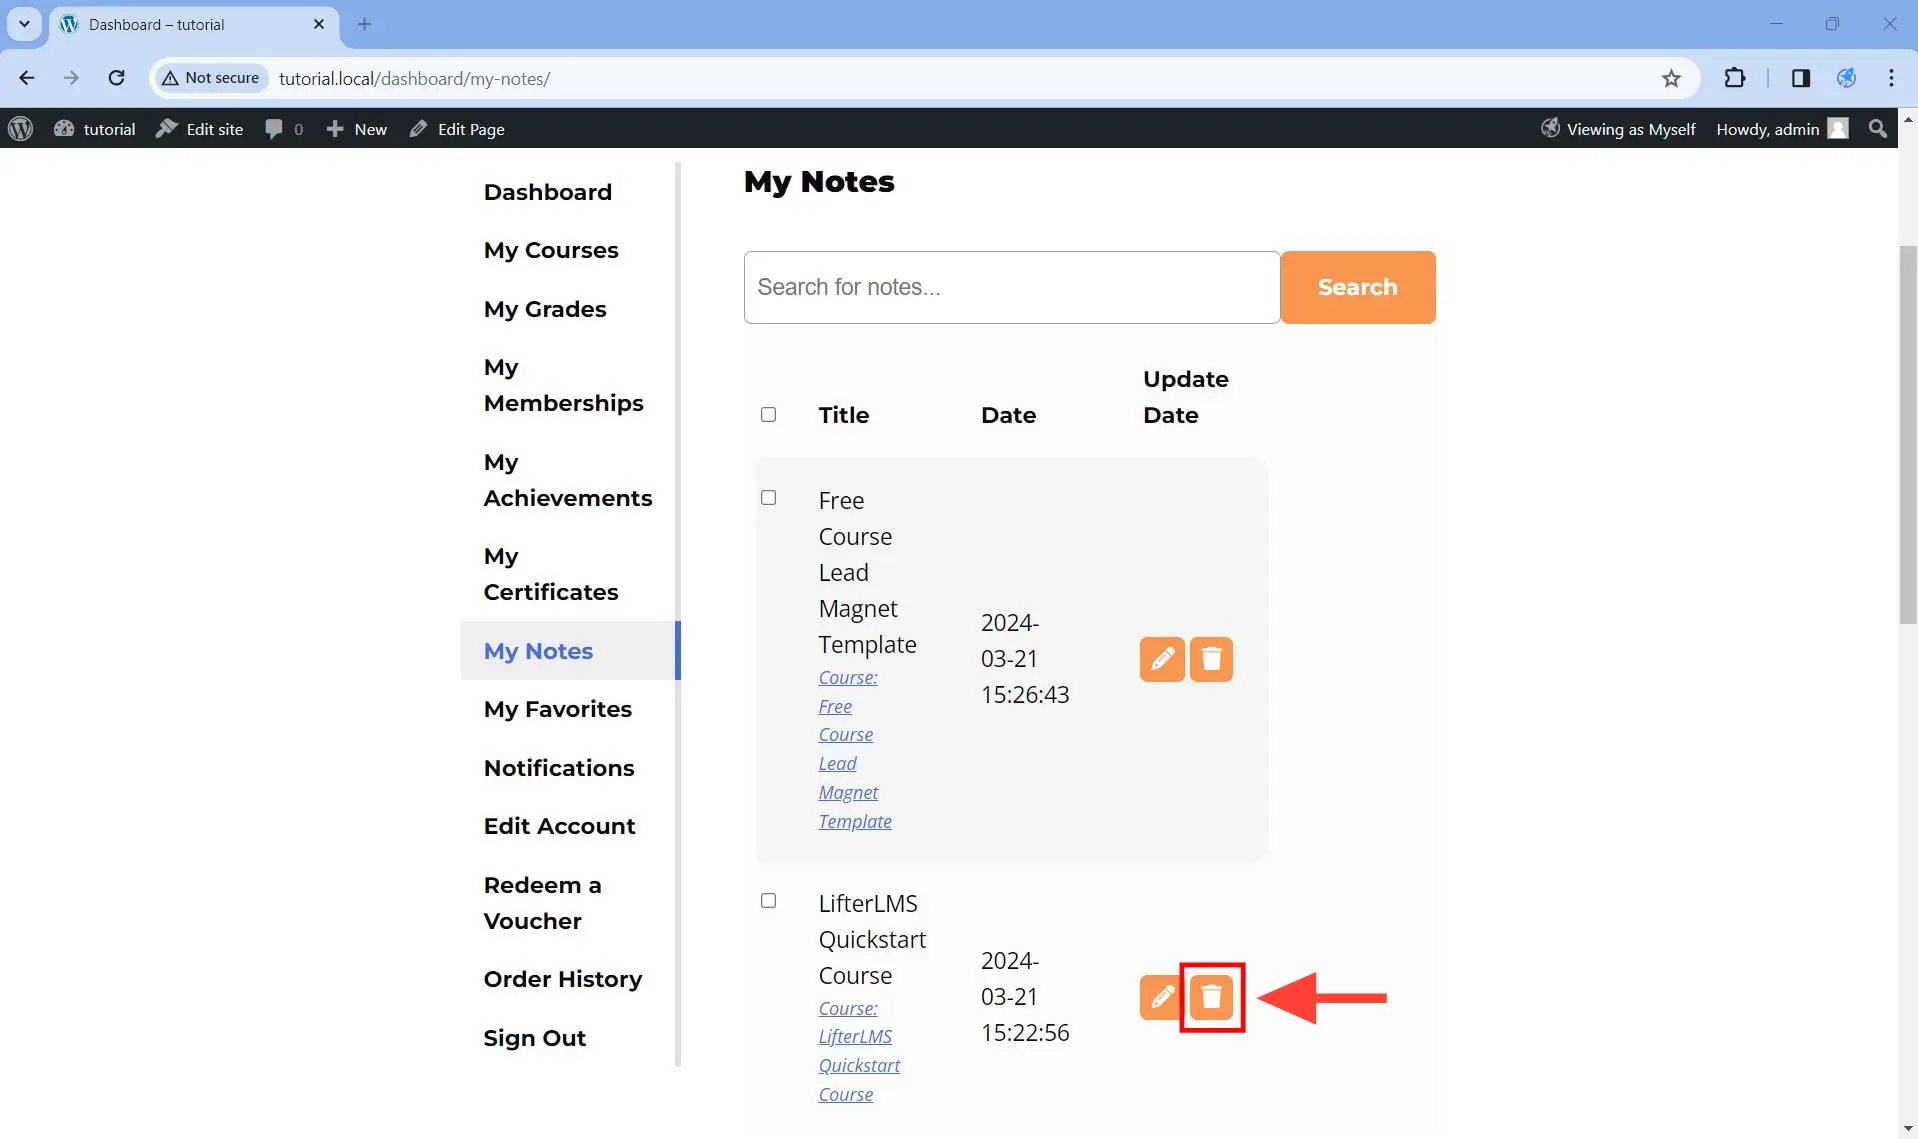Image resolution: width=1918 pixels, height=1139 pixels.
Task: Click the My Notes page heading
Action: (x=819, y=182)
